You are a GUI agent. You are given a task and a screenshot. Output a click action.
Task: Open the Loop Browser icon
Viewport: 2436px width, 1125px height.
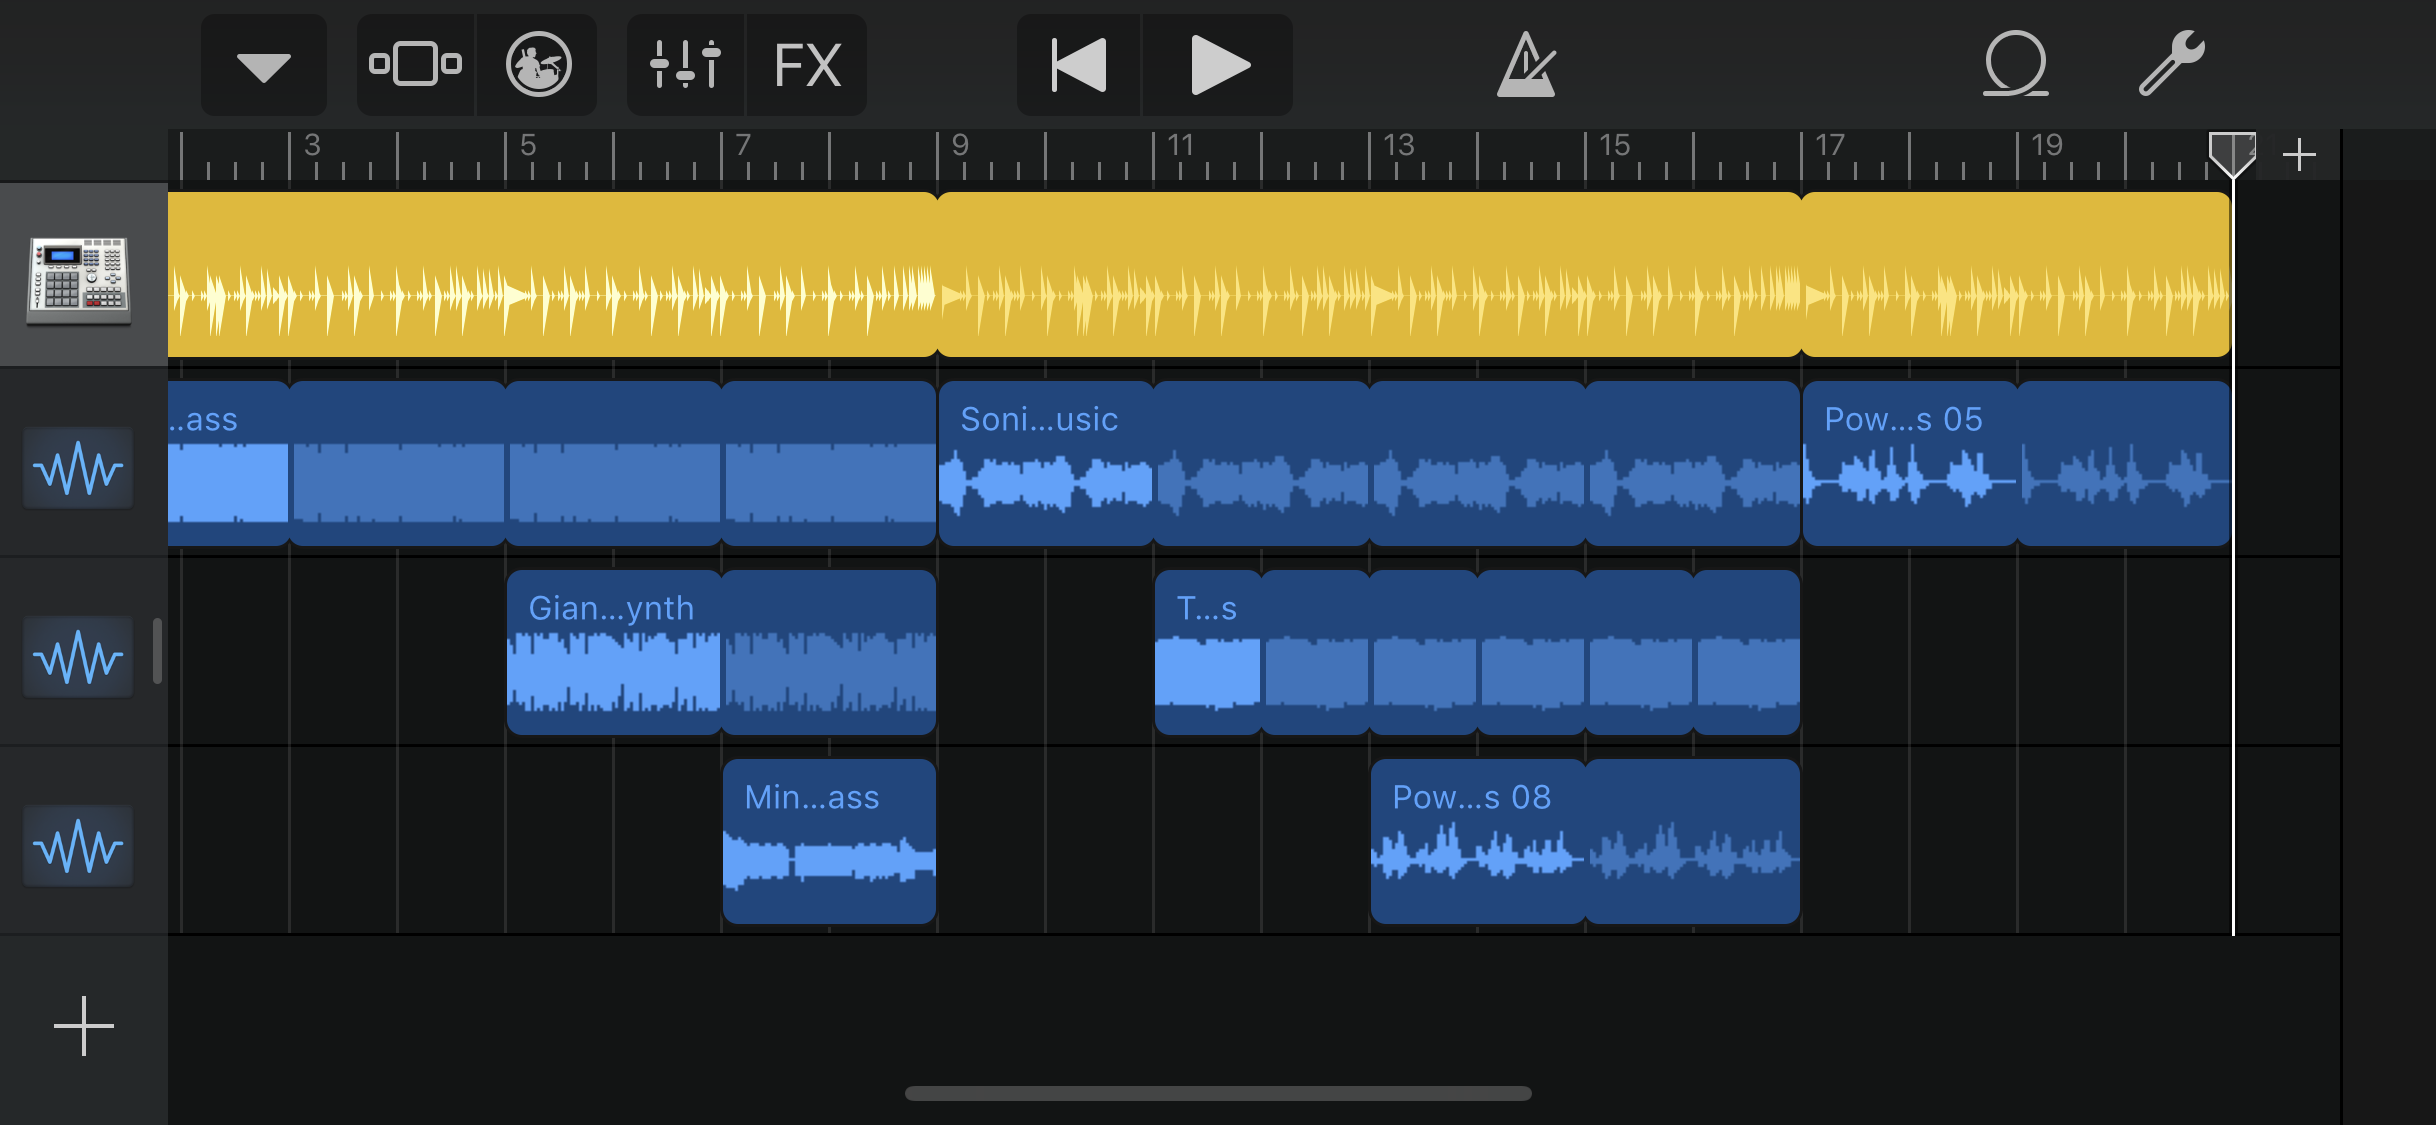pos(2015,66)
